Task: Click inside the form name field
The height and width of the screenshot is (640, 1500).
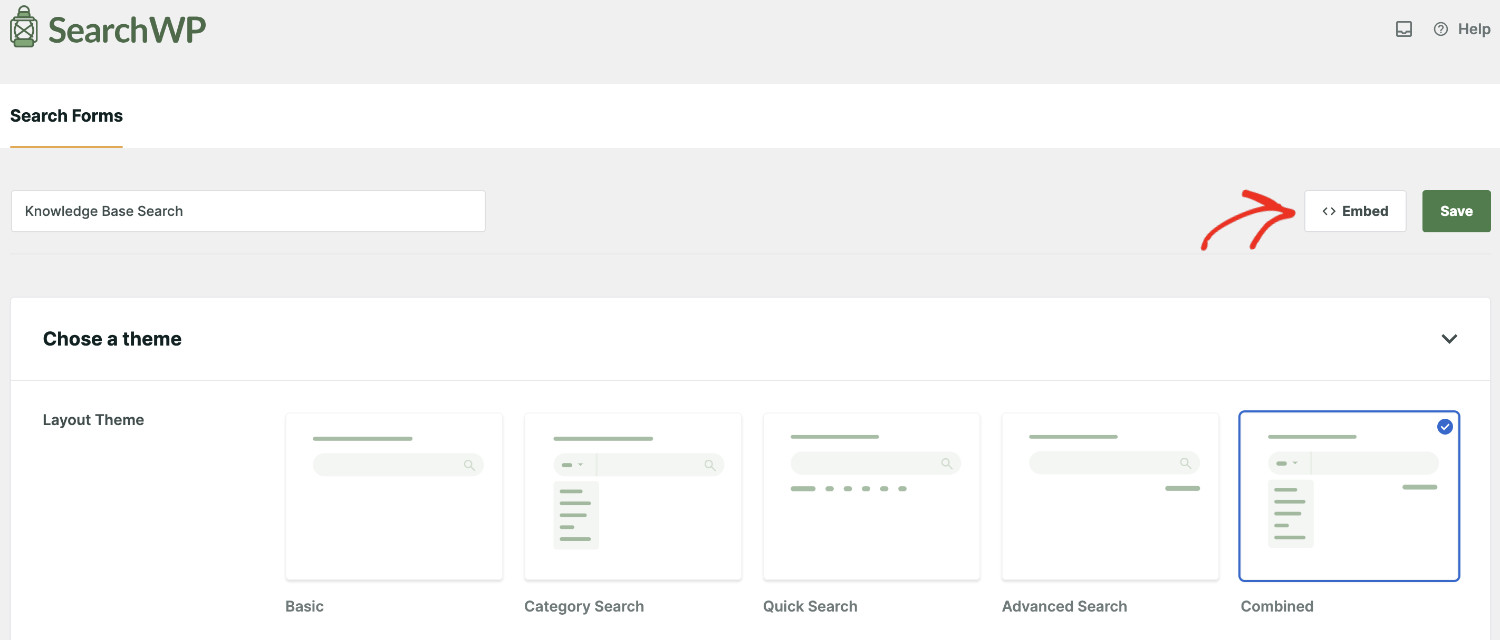Action: (248, 211)
